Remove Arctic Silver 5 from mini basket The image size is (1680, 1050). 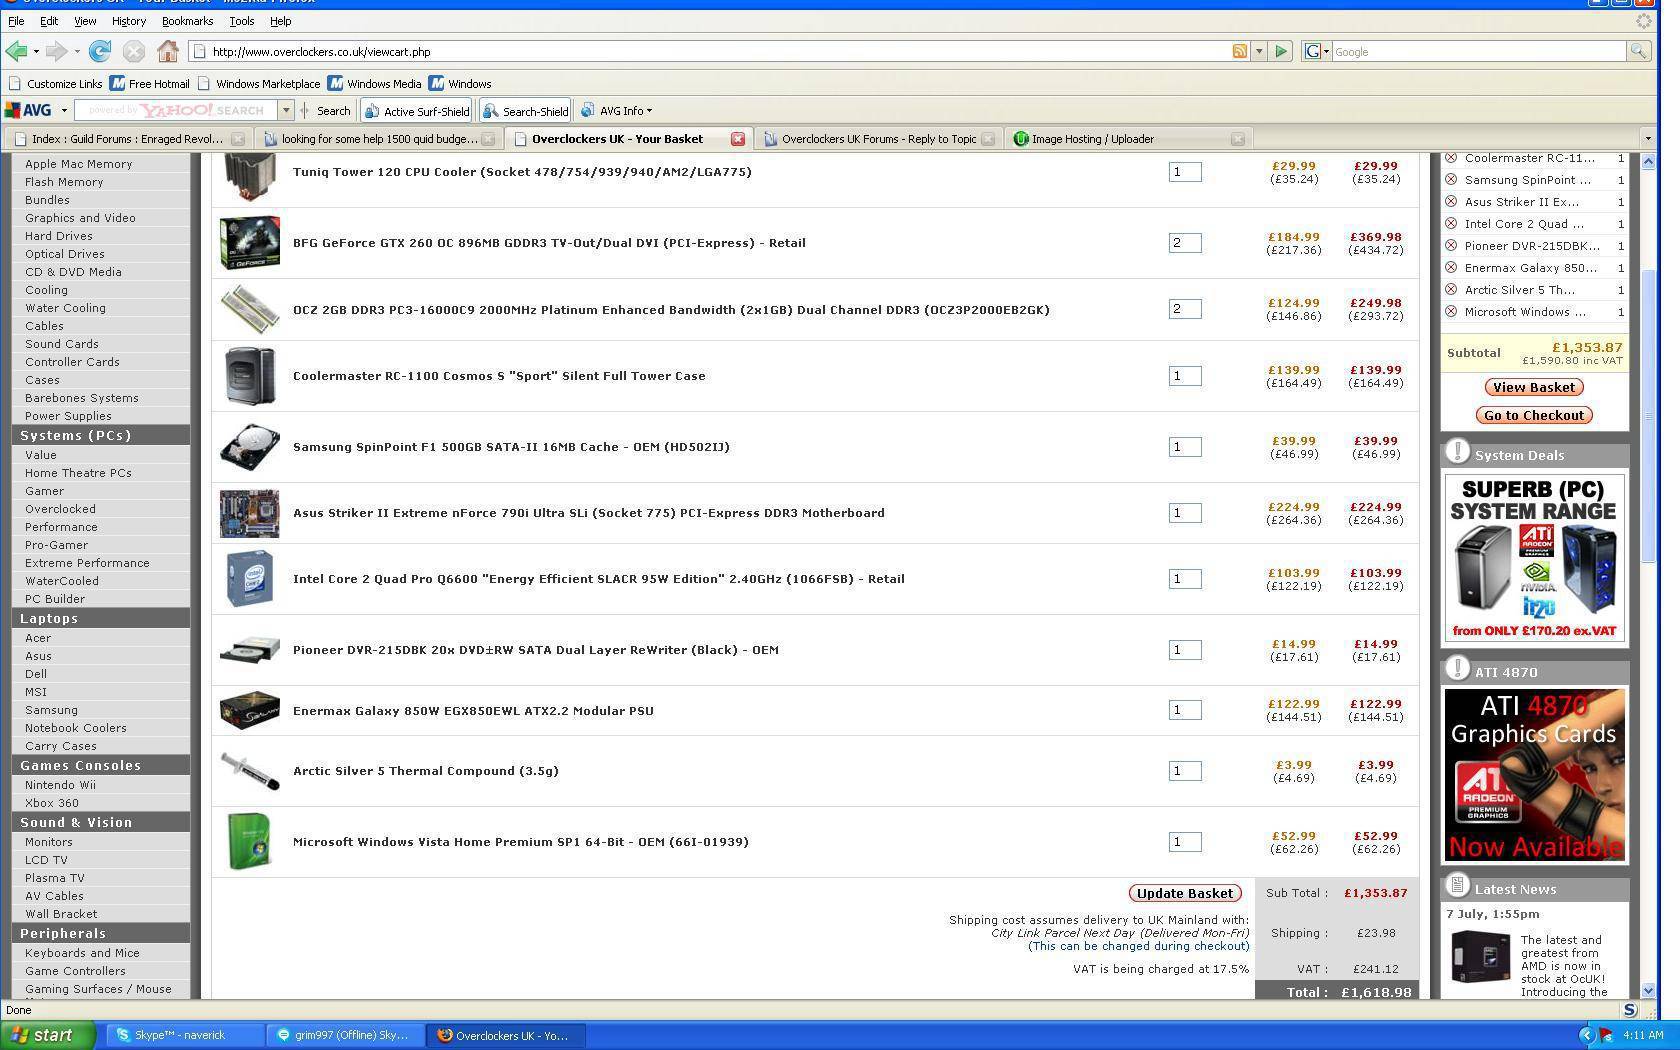click(1451, 290)
